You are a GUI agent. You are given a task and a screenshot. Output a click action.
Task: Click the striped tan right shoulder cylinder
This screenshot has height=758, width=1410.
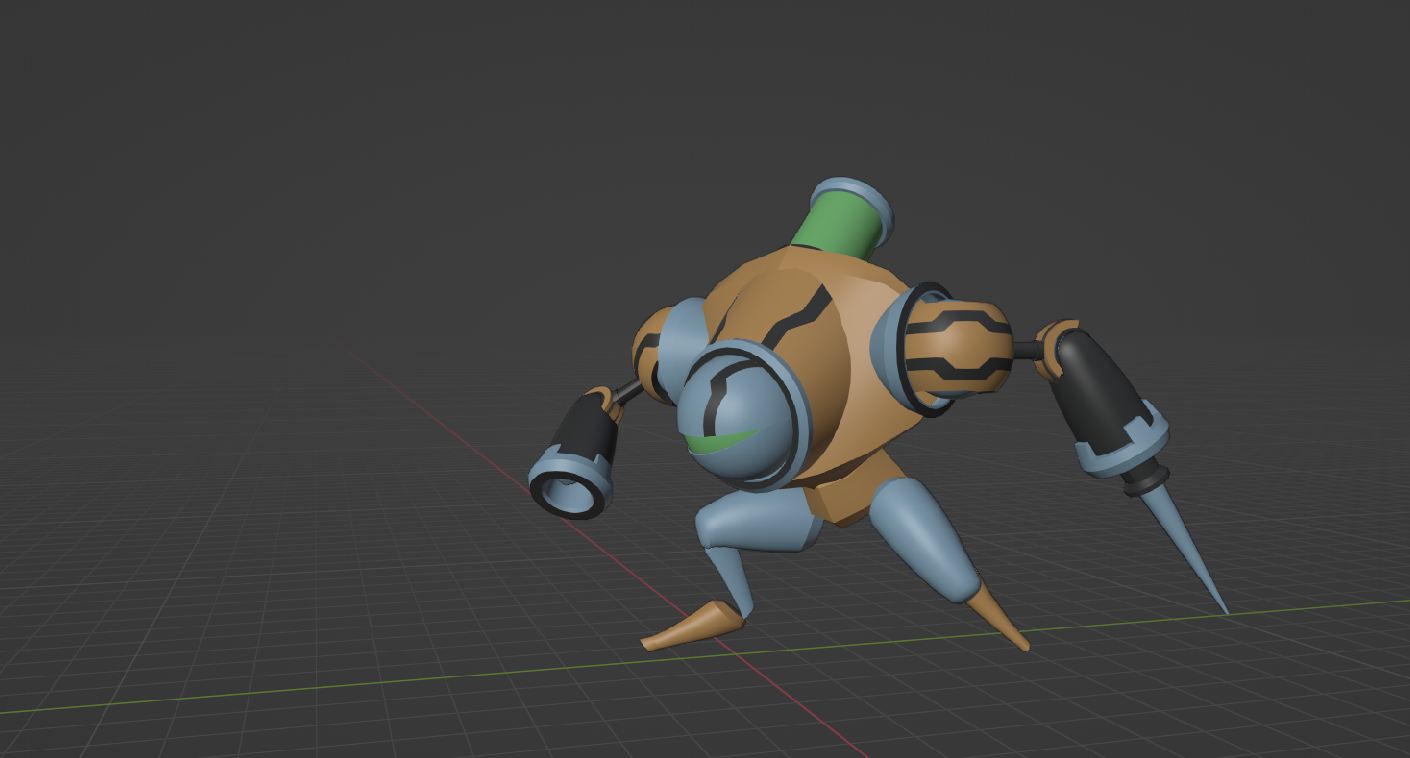click(957, 347)
